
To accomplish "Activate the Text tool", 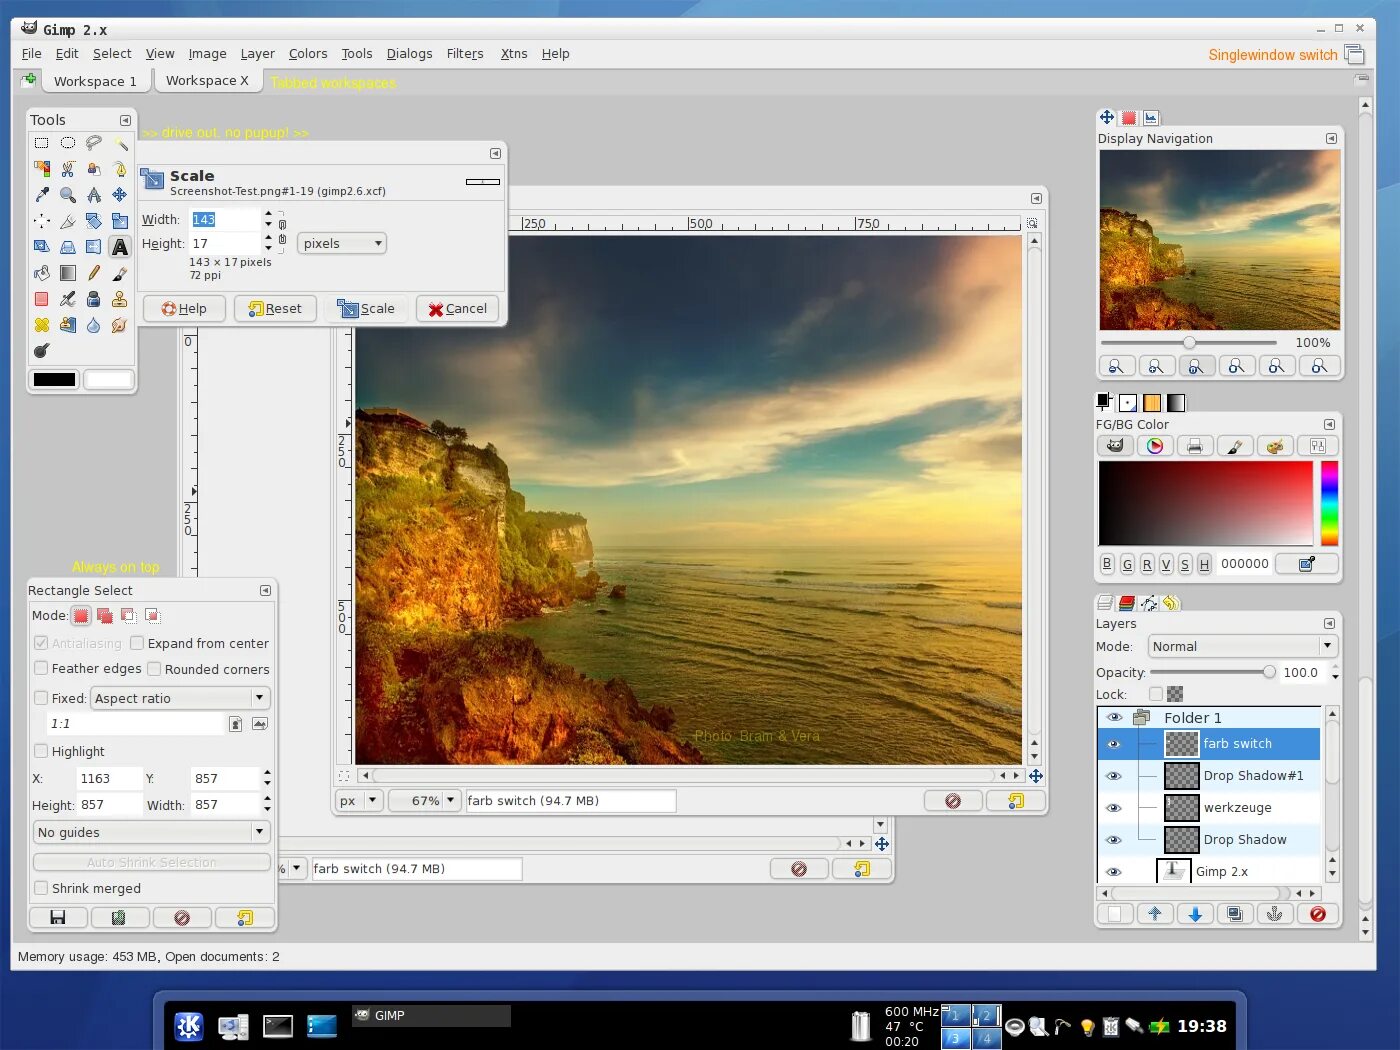I will tap(120, 246).
